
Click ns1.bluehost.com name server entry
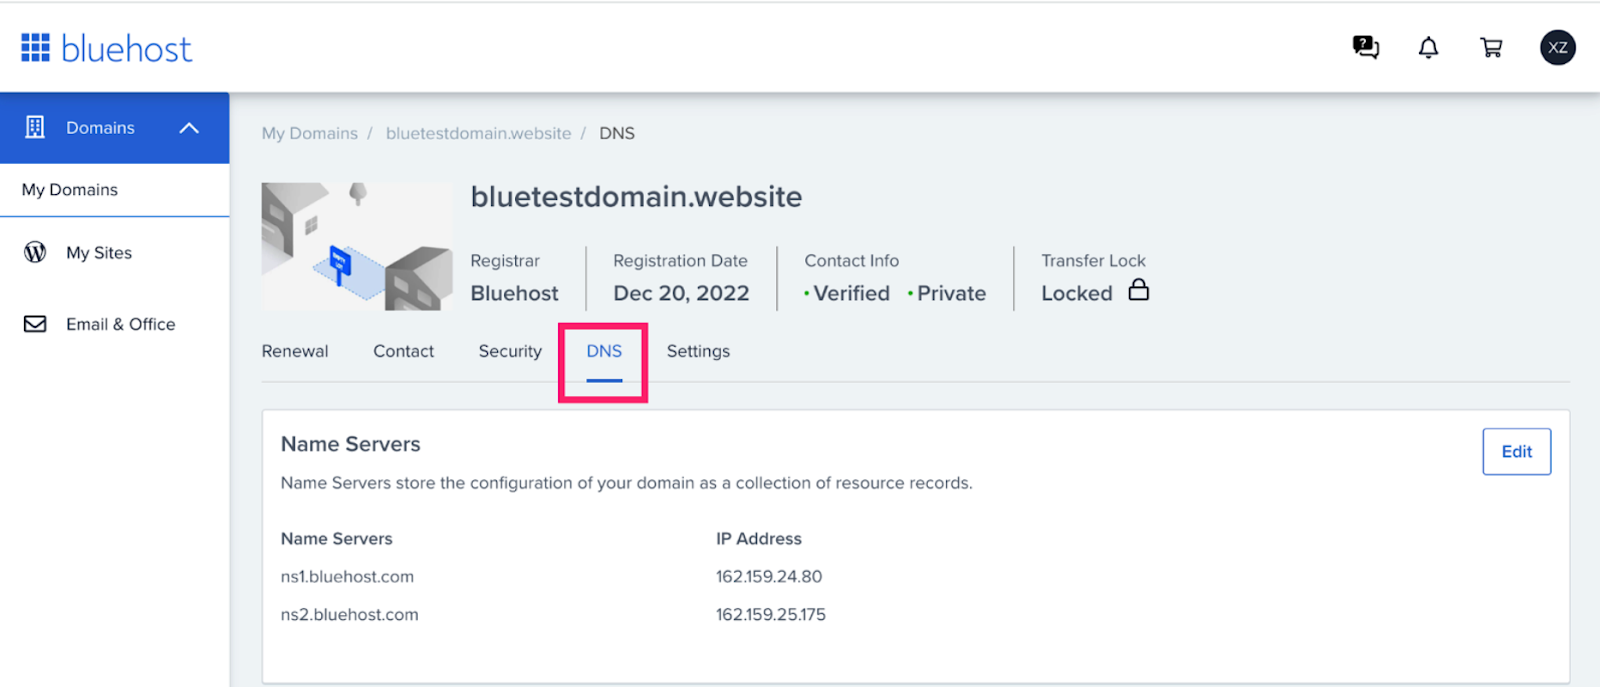(347, 576)
